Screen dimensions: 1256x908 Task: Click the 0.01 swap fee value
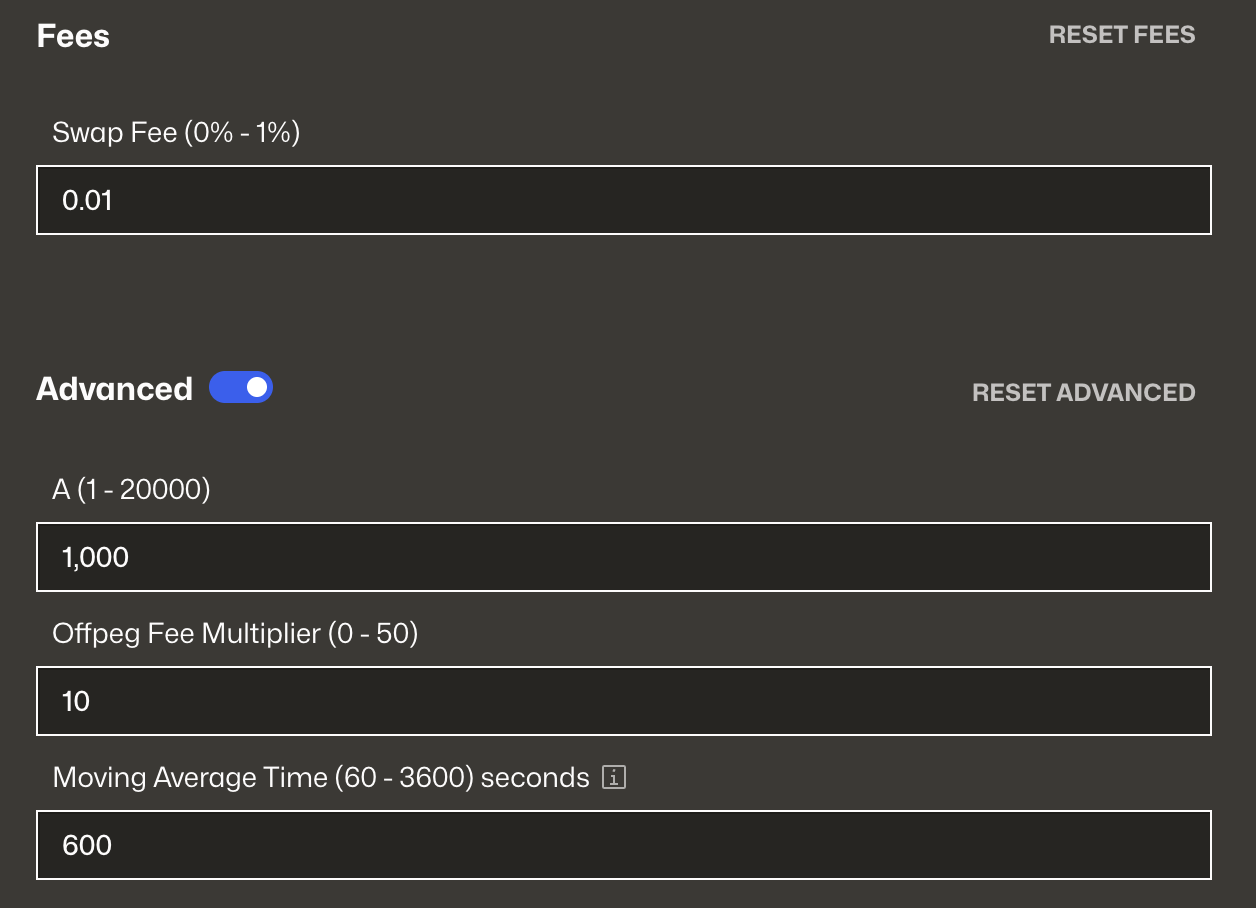(x=87, y=200)
